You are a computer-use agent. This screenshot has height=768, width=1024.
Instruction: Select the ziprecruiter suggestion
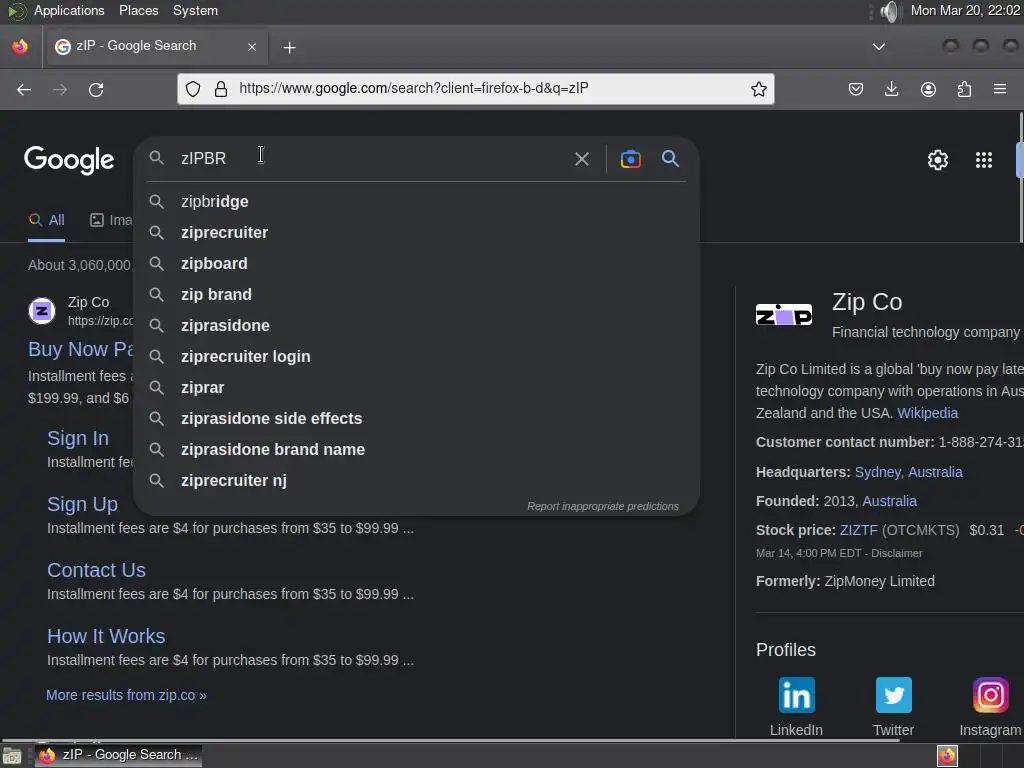tap(416, 232)
